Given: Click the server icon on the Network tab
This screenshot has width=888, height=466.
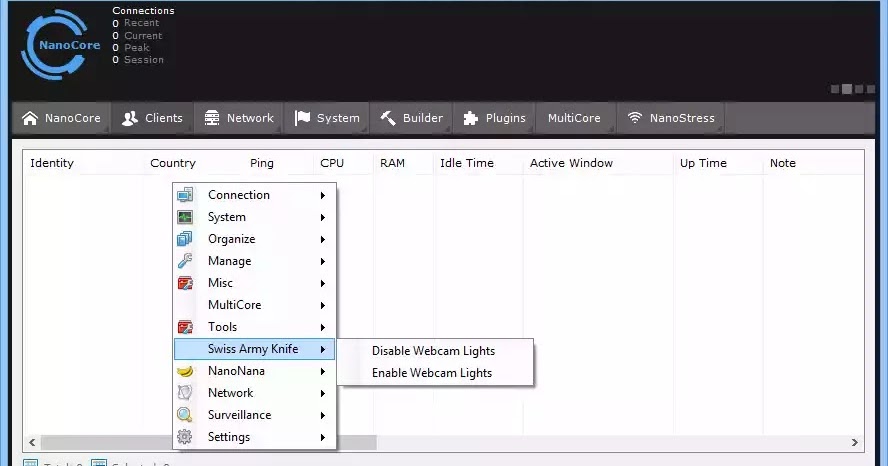Looking at the screenshot, I should click(x=212, y=118).
